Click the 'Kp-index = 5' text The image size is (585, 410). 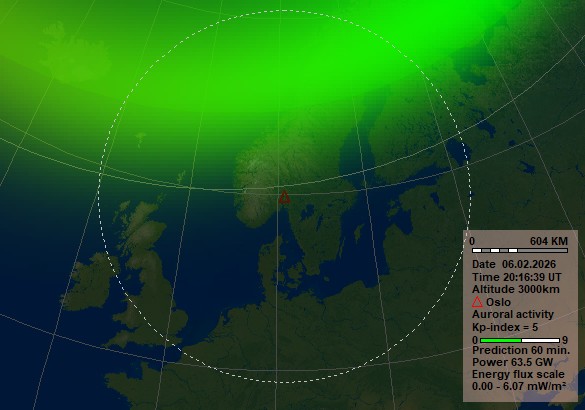505,327
